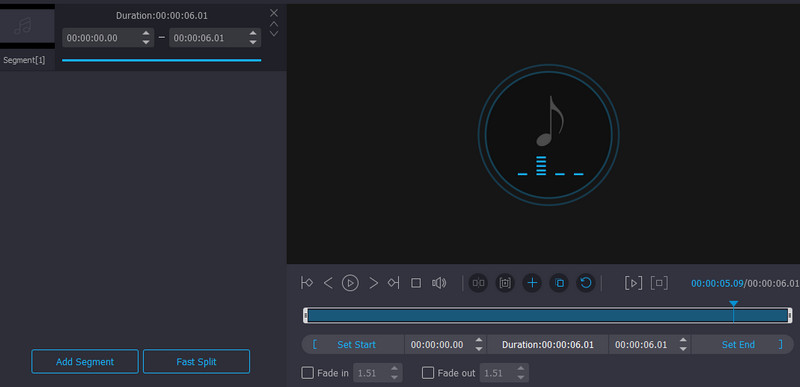
Task: Click inside the blue timeline bar
Action: coord(547,316)
